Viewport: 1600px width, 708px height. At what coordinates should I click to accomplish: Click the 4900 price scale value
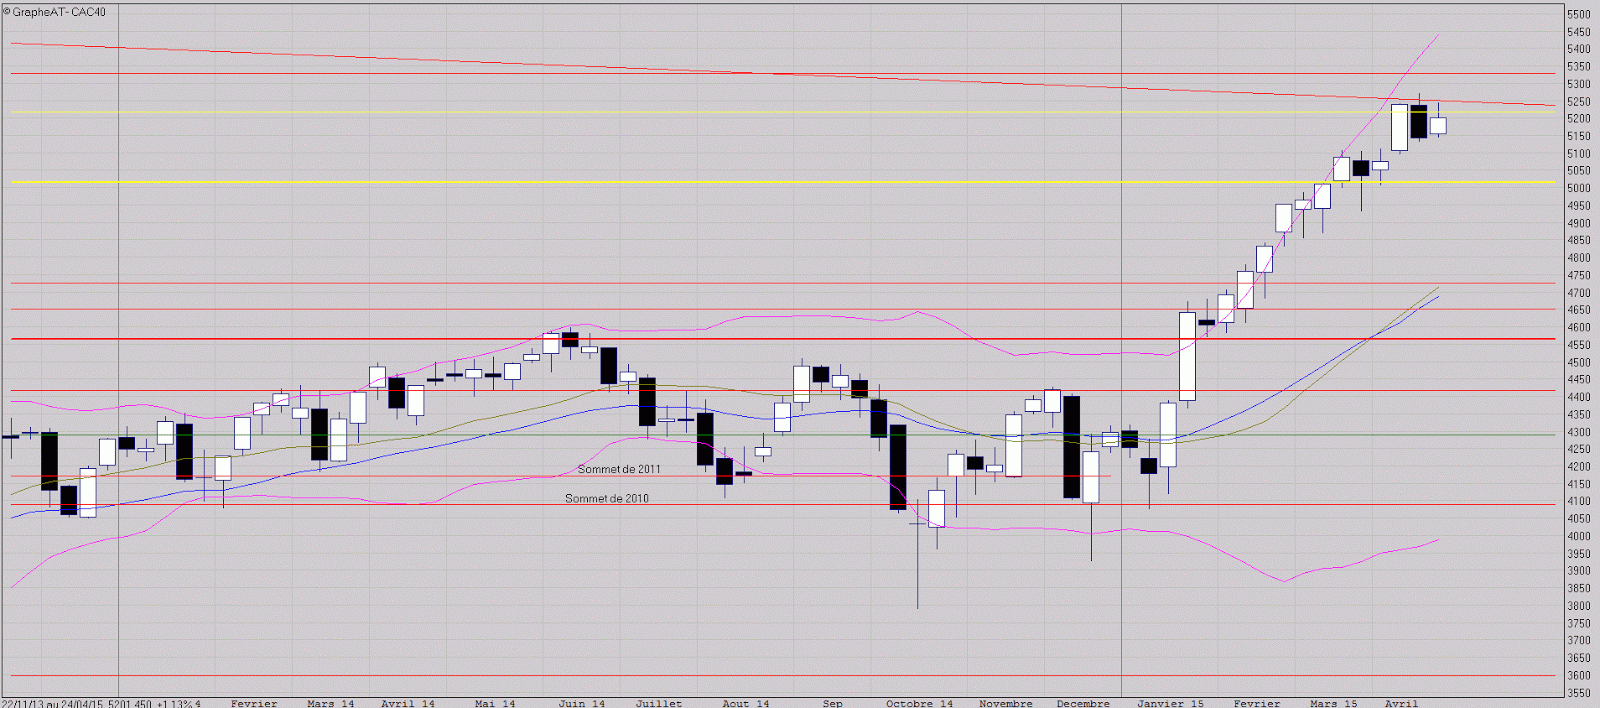pos(1579,223)
